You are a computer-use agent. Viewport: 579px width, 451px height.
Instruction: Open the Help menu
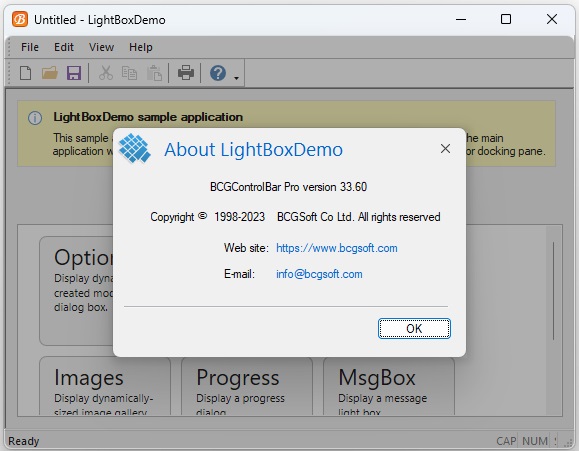click(x=141, y=47)
